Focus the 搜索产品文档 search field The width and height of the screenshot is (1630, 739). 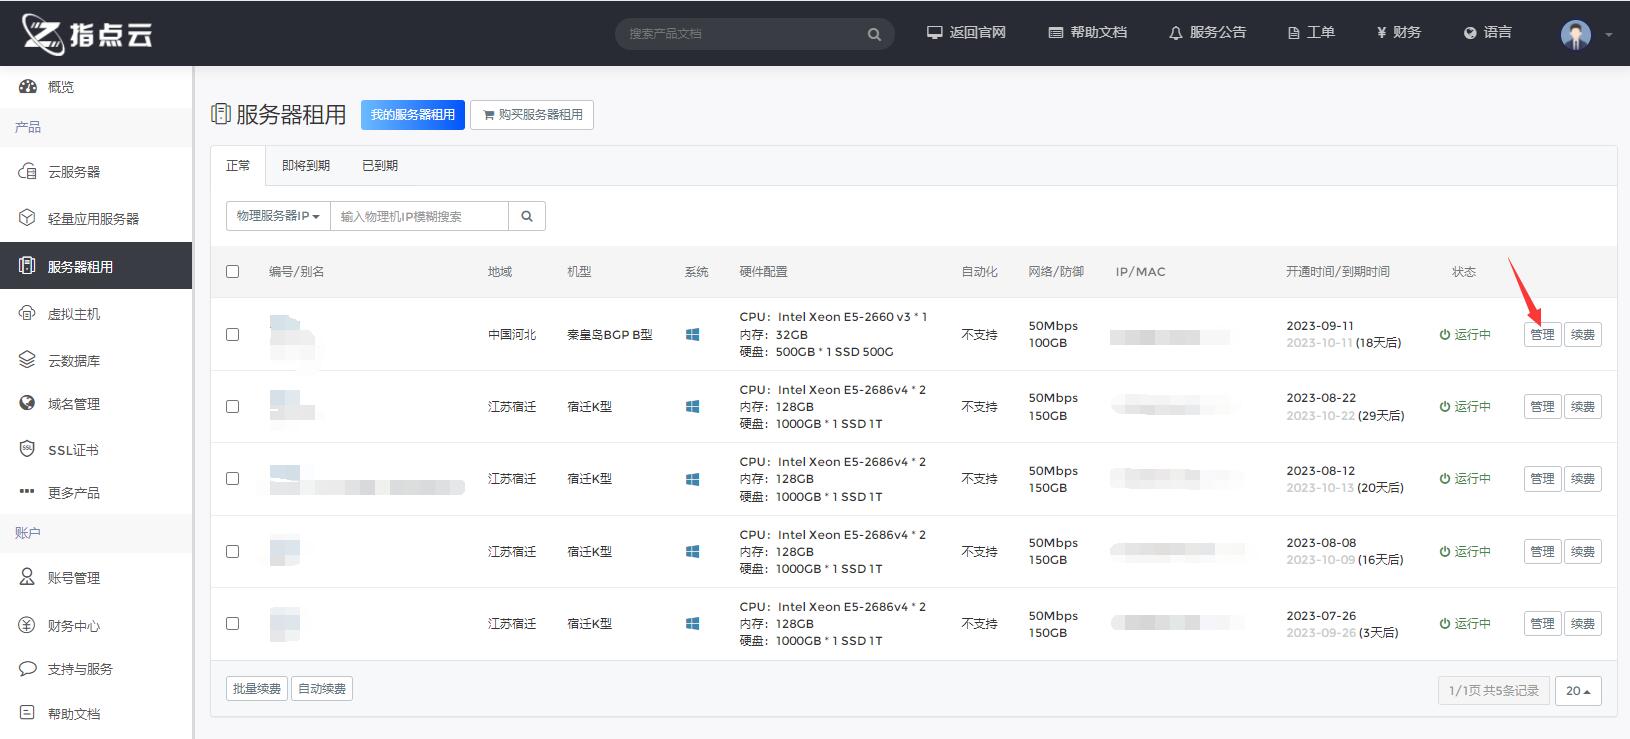point(740,34)
